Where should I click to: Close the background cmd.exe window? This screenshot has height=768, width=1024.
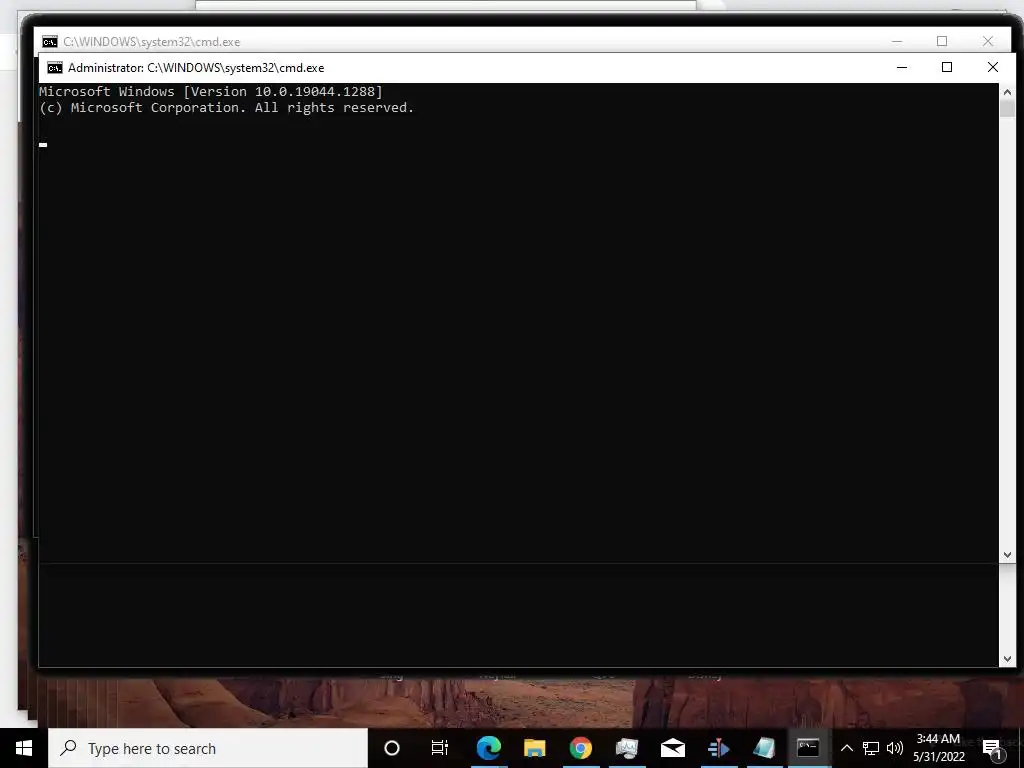tap(988, 41)
